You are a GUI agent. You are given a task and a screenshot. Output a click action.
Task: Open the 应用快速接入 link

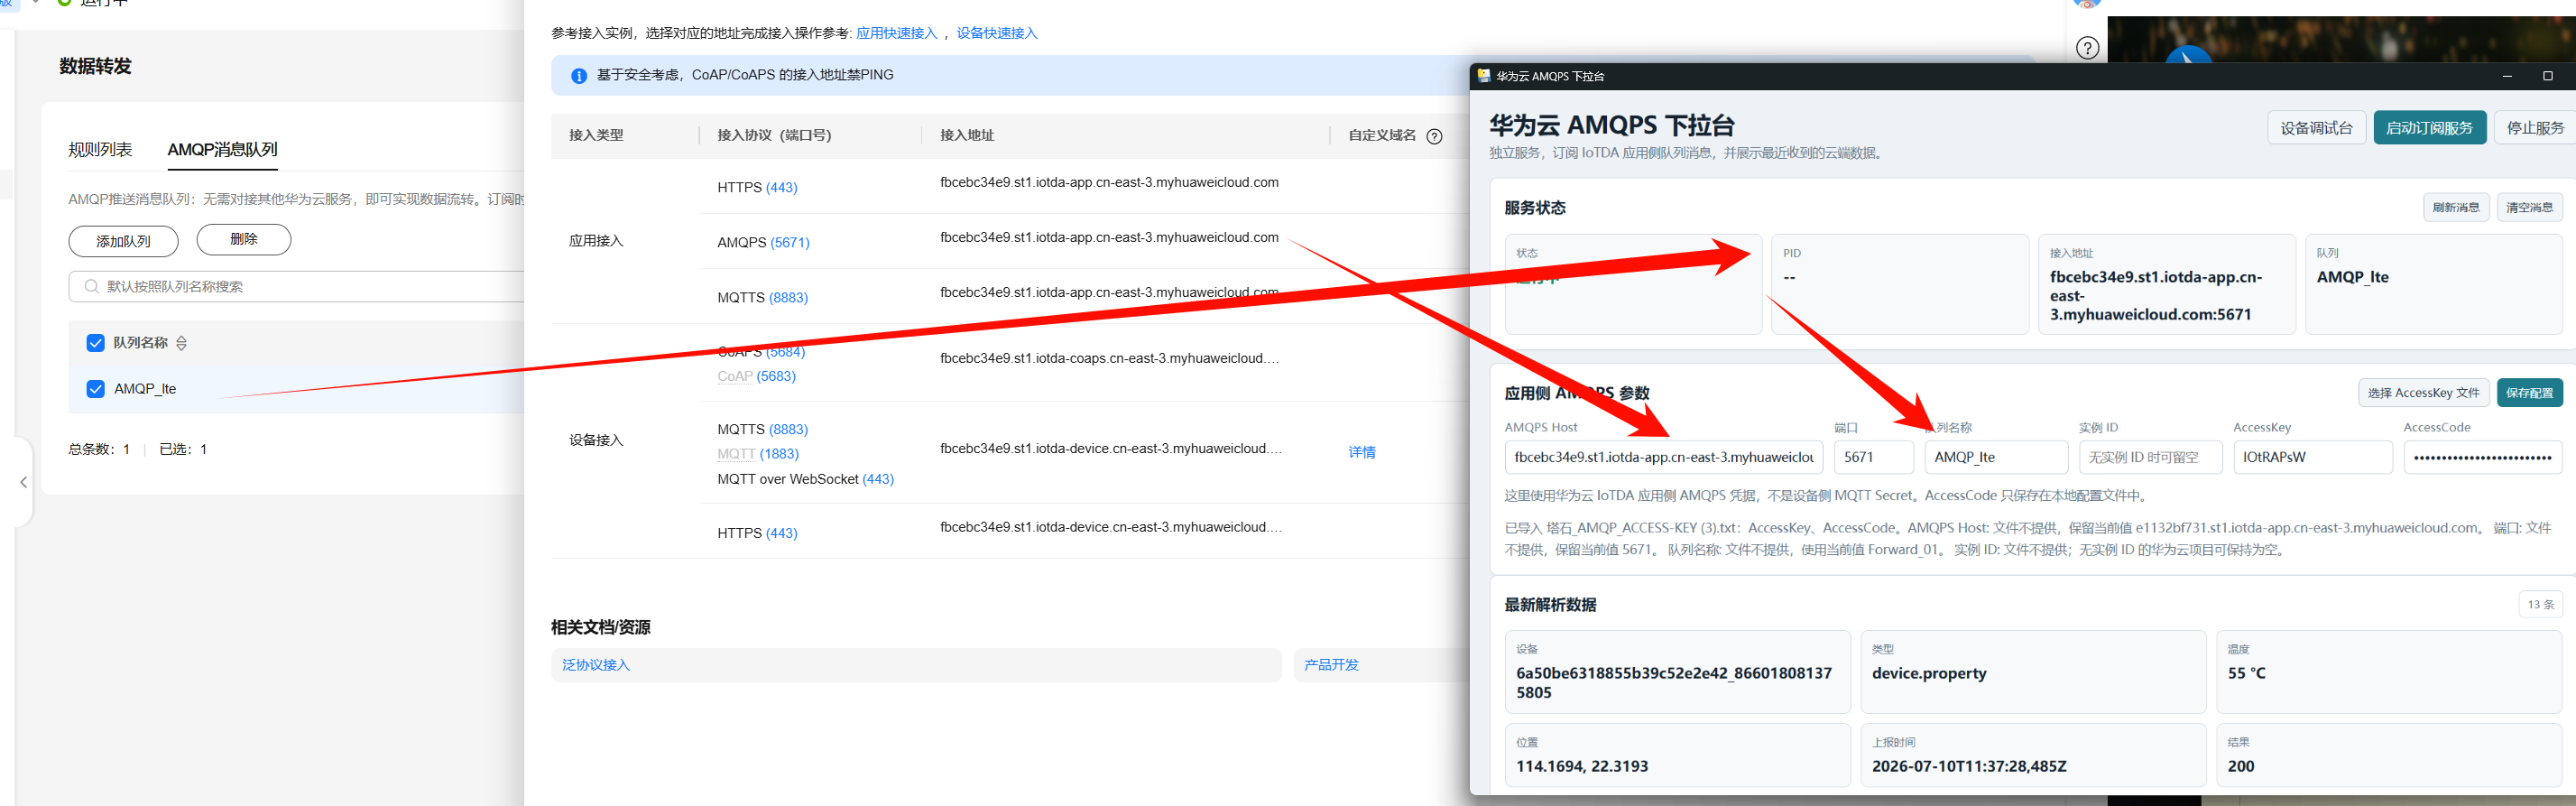click(896, 33)
